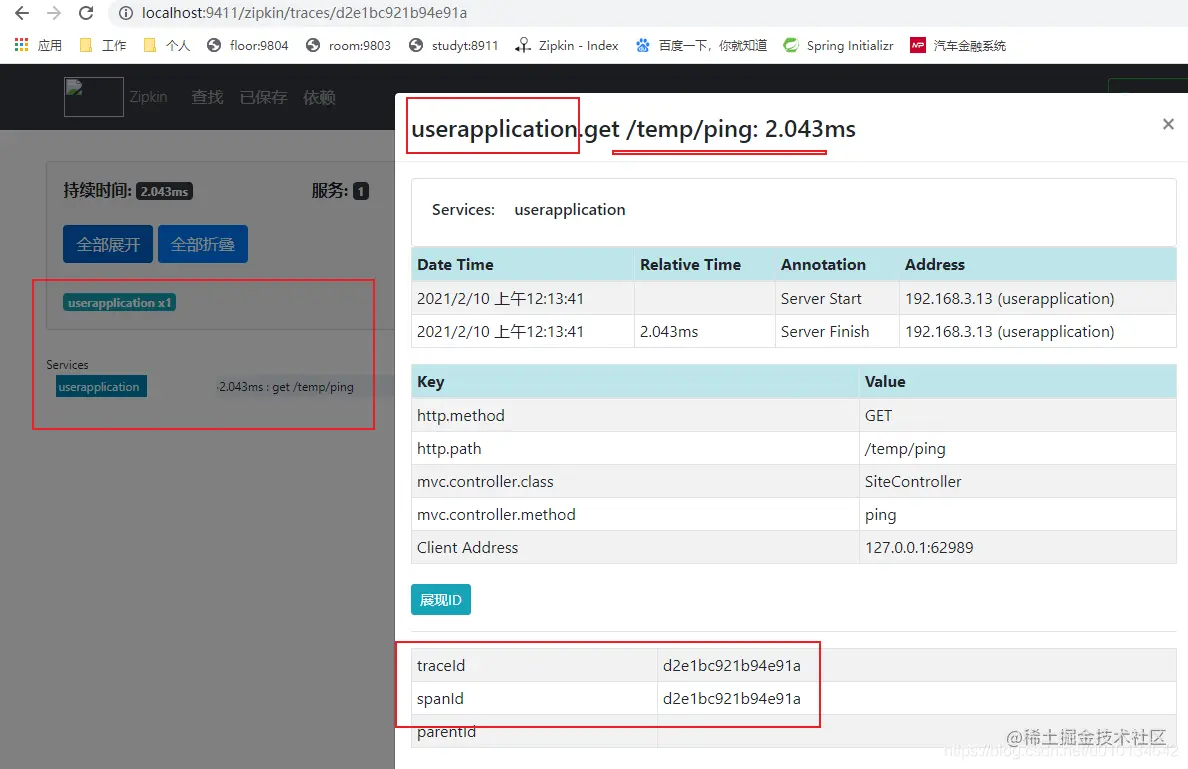Open the 百度一下 Baidu bookmark
The image size is (1188, 769).
[701, 45]
